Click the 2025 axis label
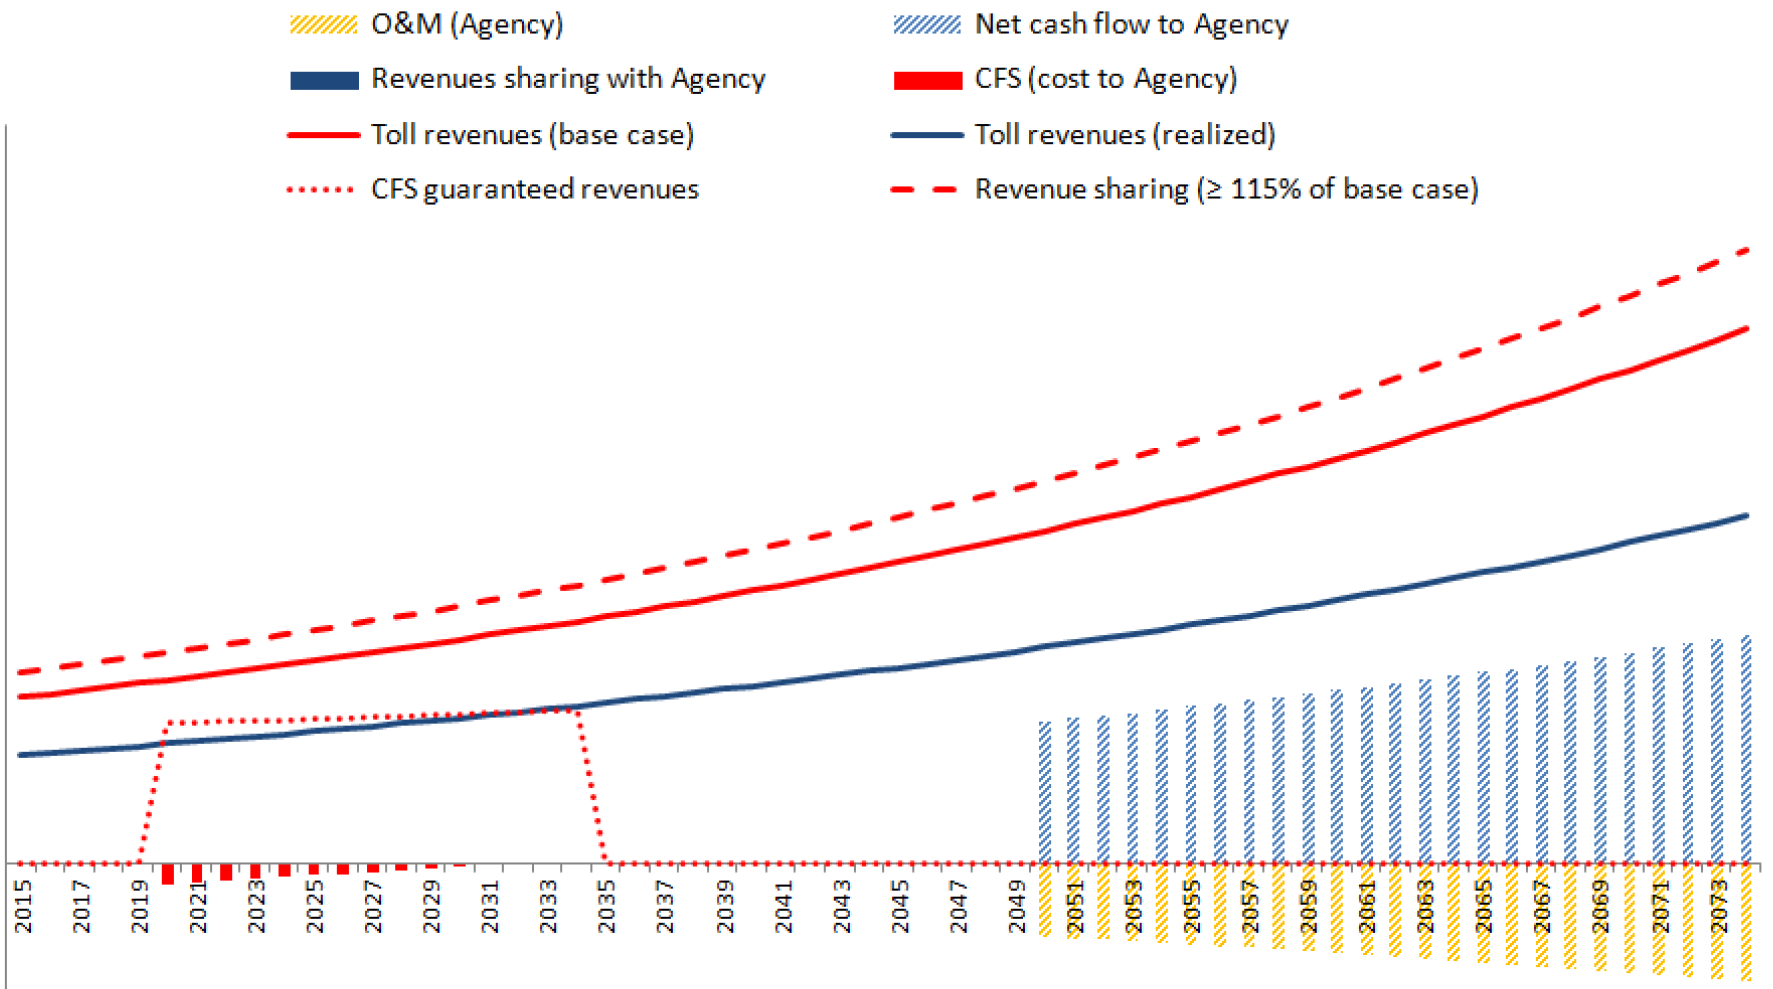 click(315, 906)
